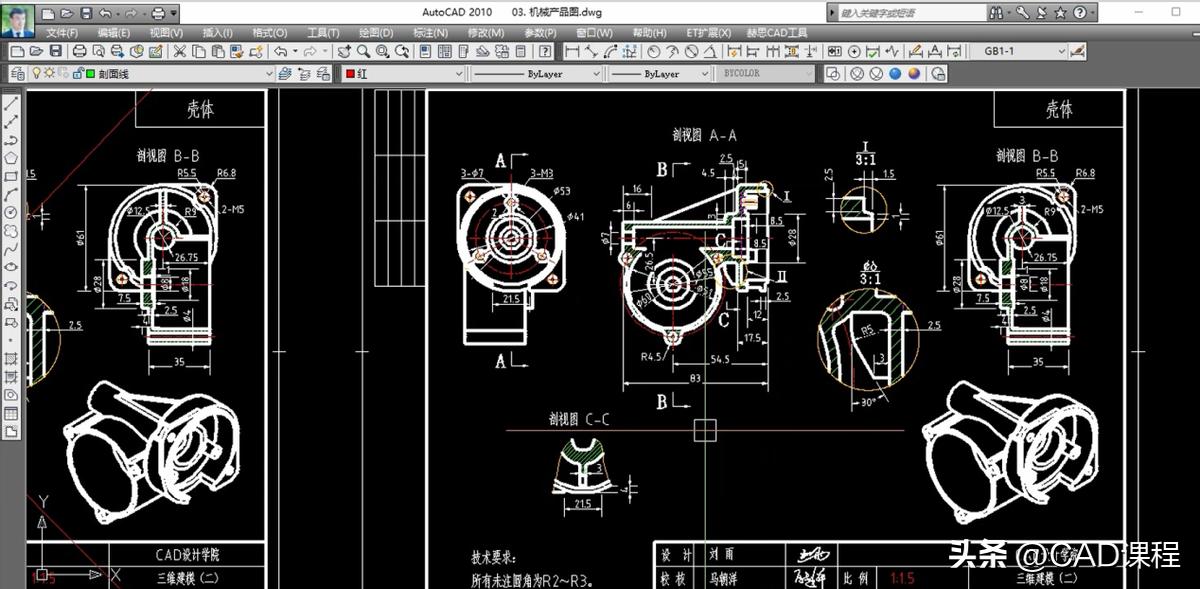The width and height of the screenshot is (1200, 589).
Task: Open the 赫思CAD工具 menu
Action: click(778, 32)
